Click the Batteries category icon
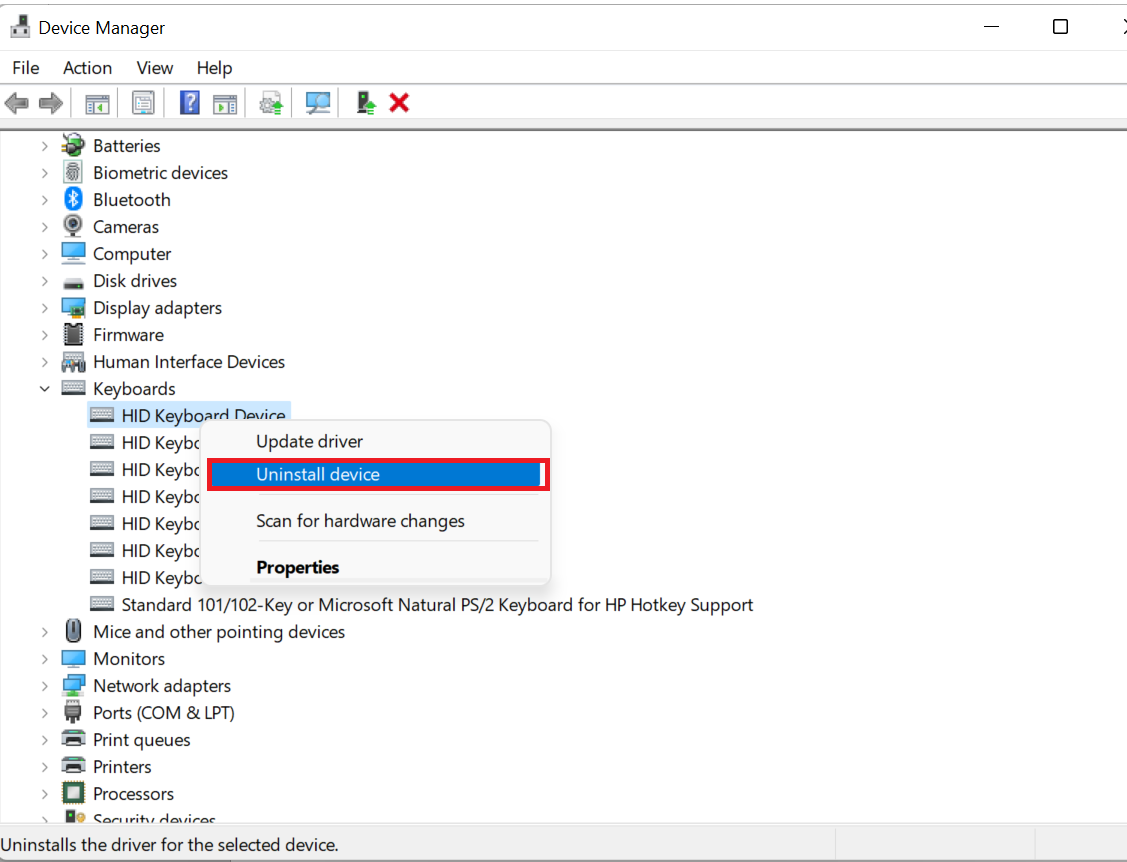 73,145
